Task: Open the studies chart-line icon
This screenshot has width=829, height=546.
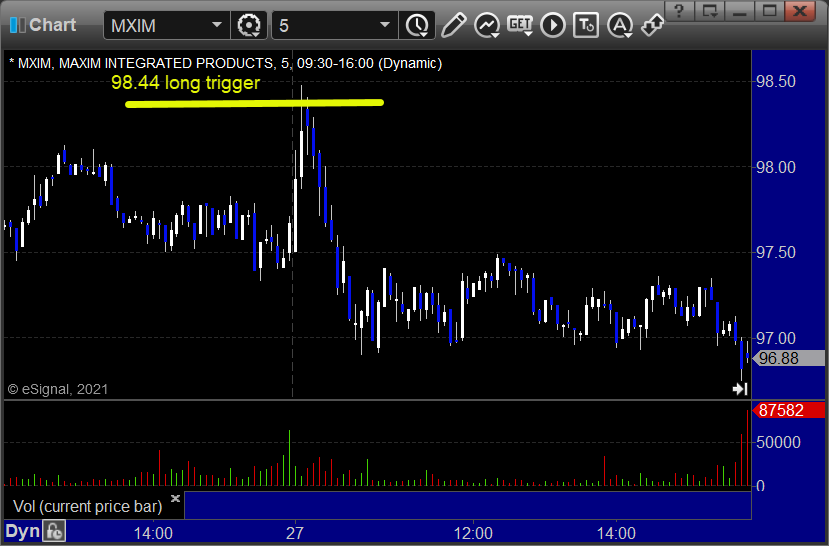Action: tap(486, 25)
